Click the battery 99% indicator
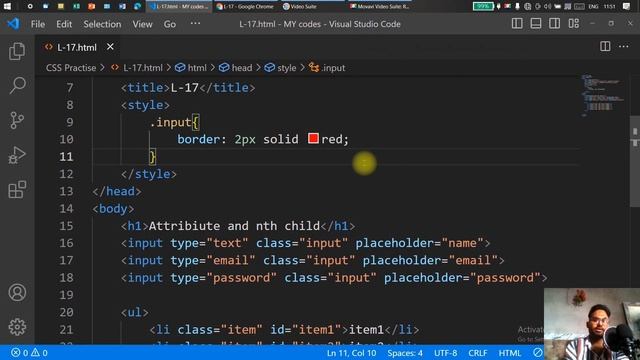 (483, 6)
